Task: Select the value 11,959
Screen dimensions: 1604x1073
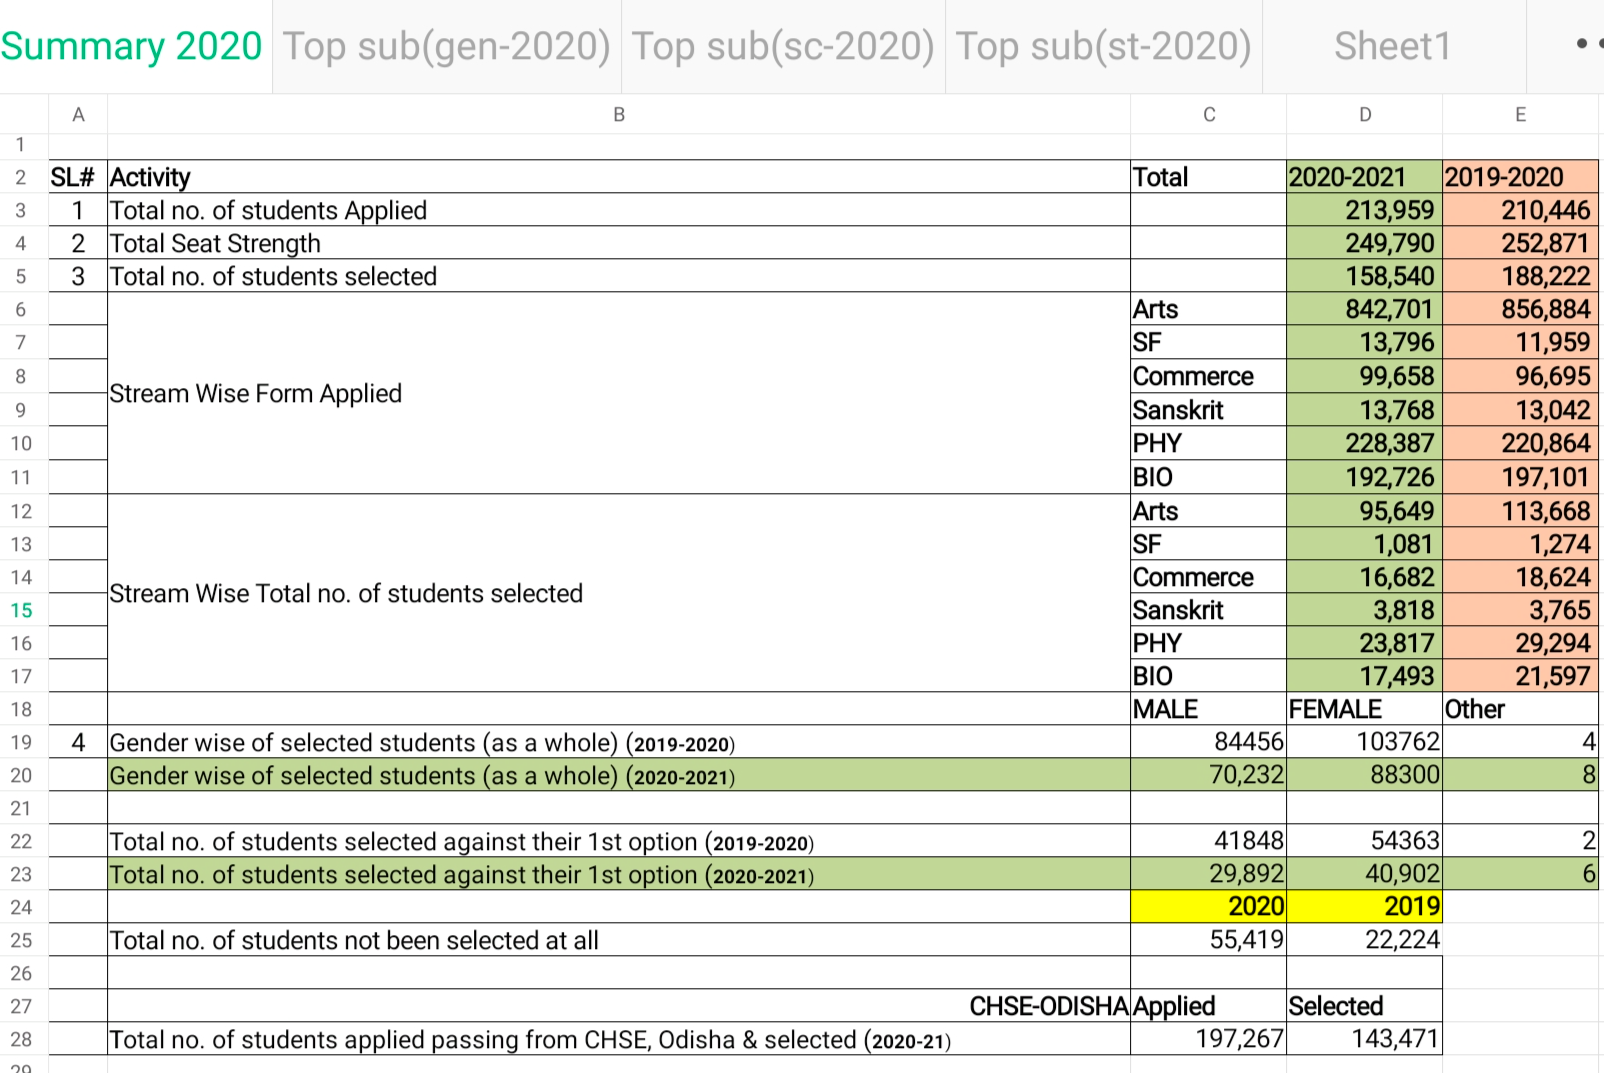Action: 1520,342
